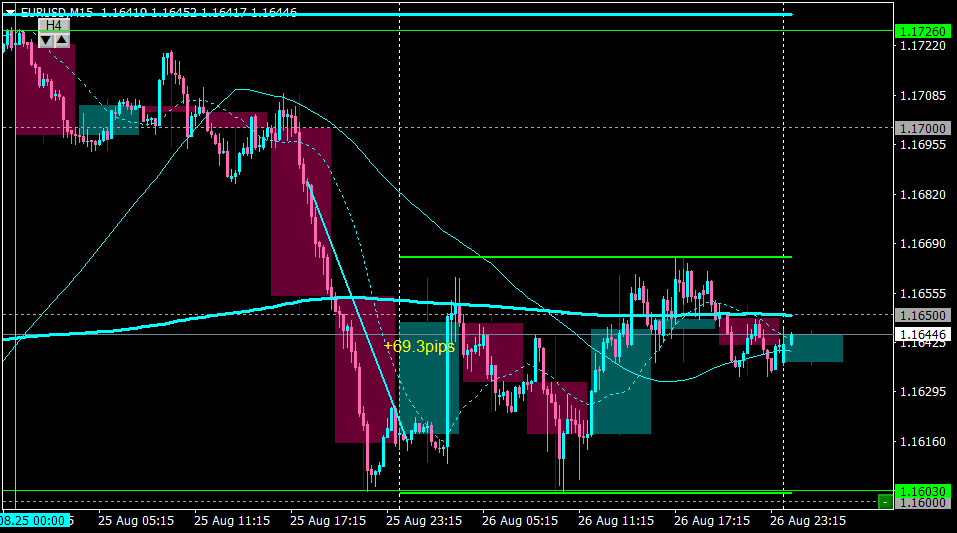Click the down arrow under H4
Viewport: 957px width, 533px height.
click(46, 40)
